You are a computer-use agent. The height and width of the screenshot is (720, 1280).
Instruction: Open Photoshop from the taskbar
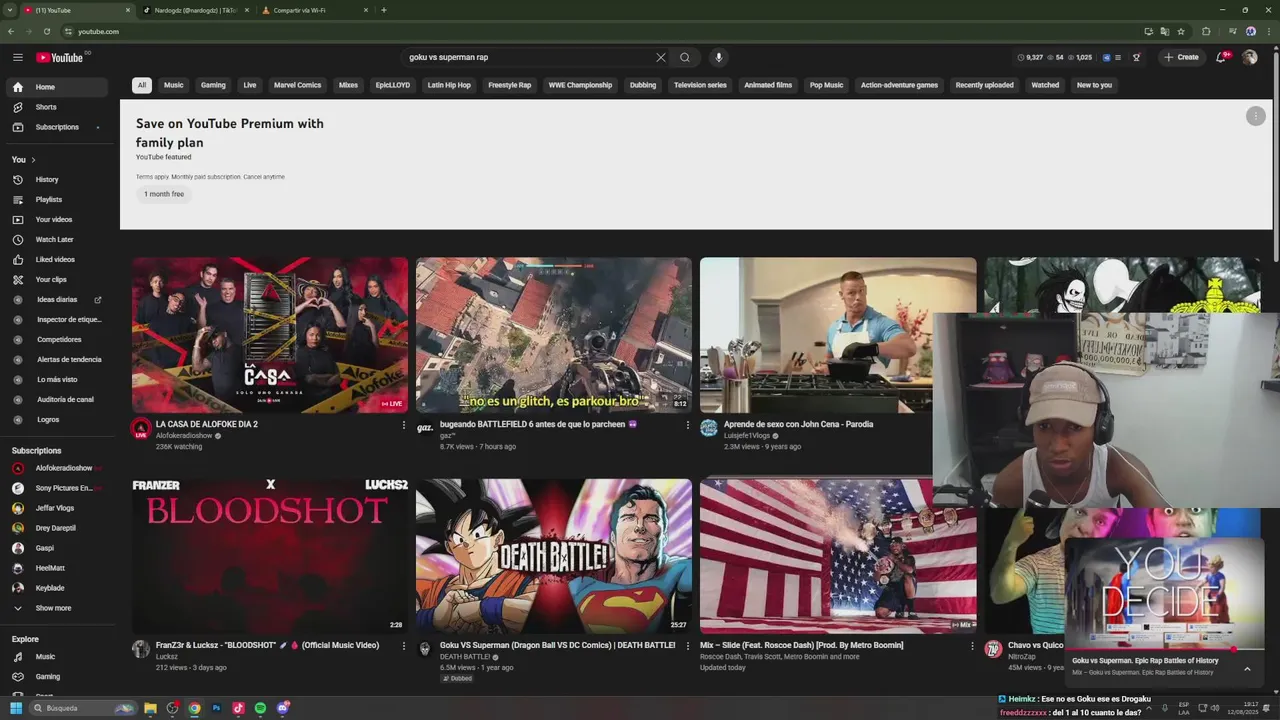(x=216, y=708)
